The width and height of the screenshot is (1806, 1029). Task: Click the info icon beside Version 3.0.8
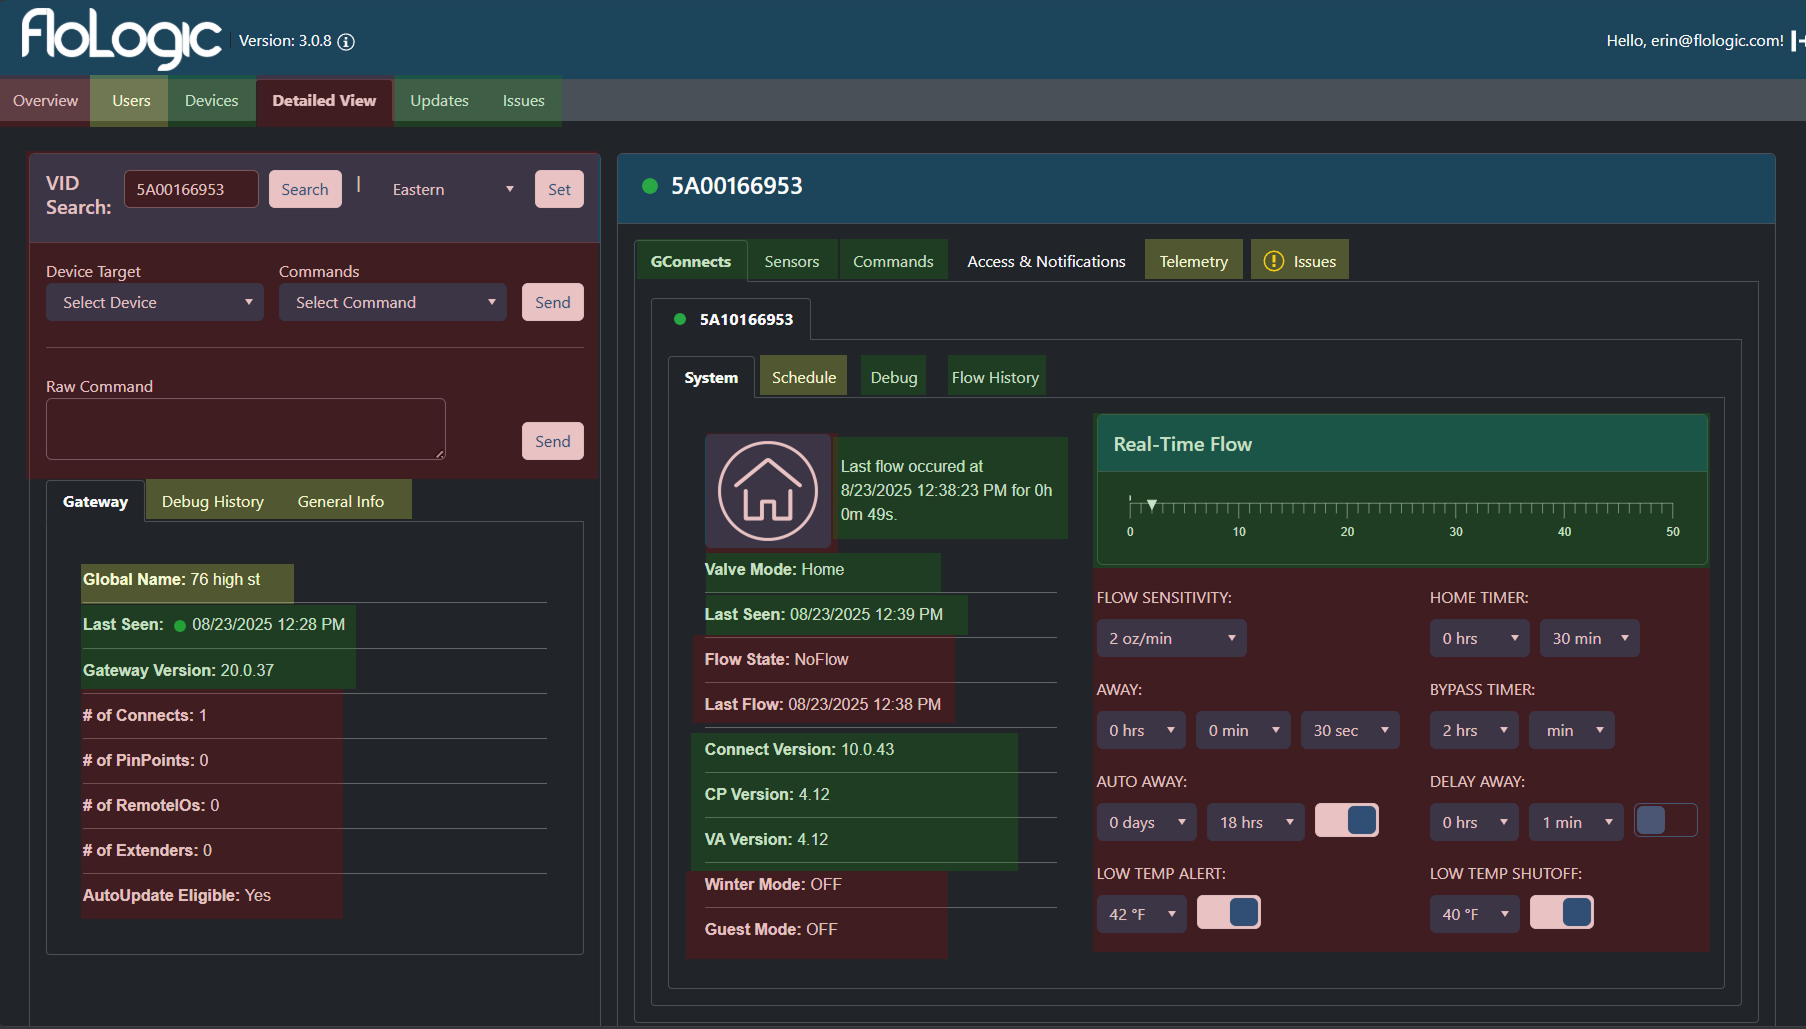coord(345,41)
